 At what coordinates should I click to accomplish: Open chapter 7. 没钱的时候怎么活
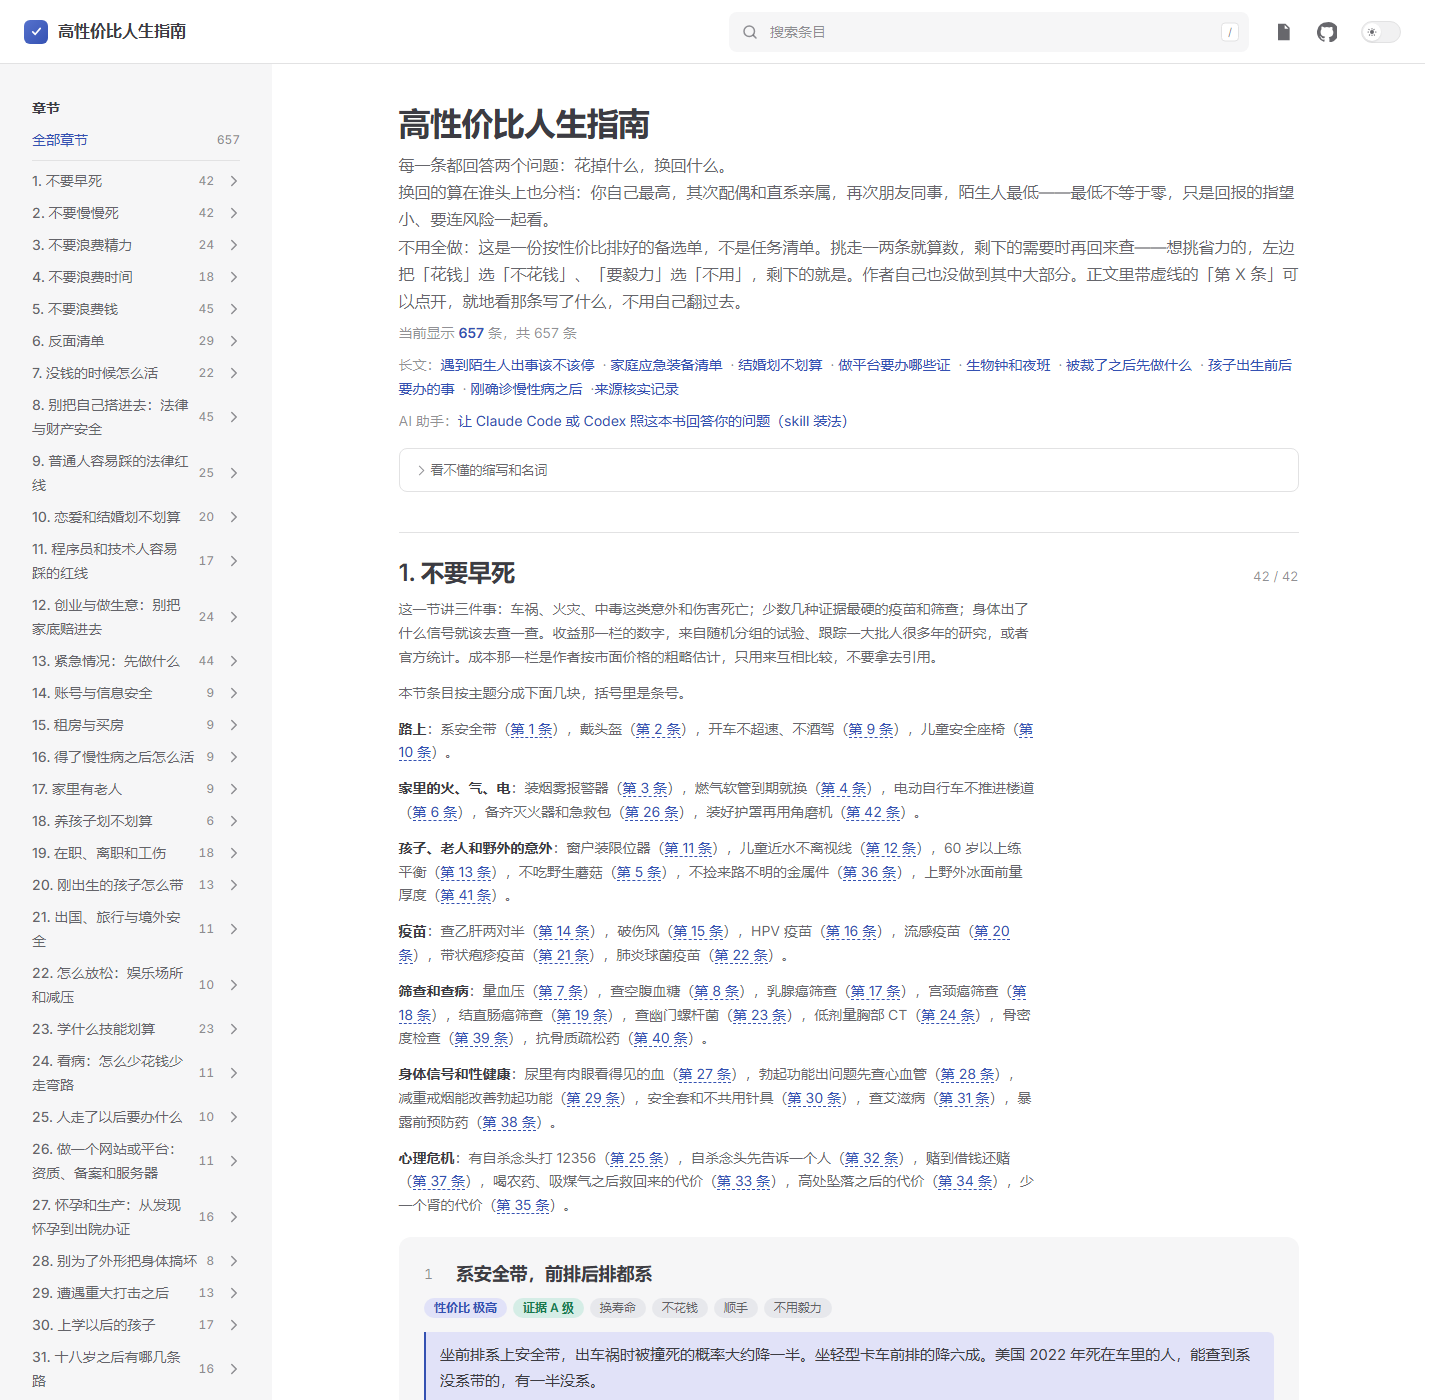[x=95, y=373]
